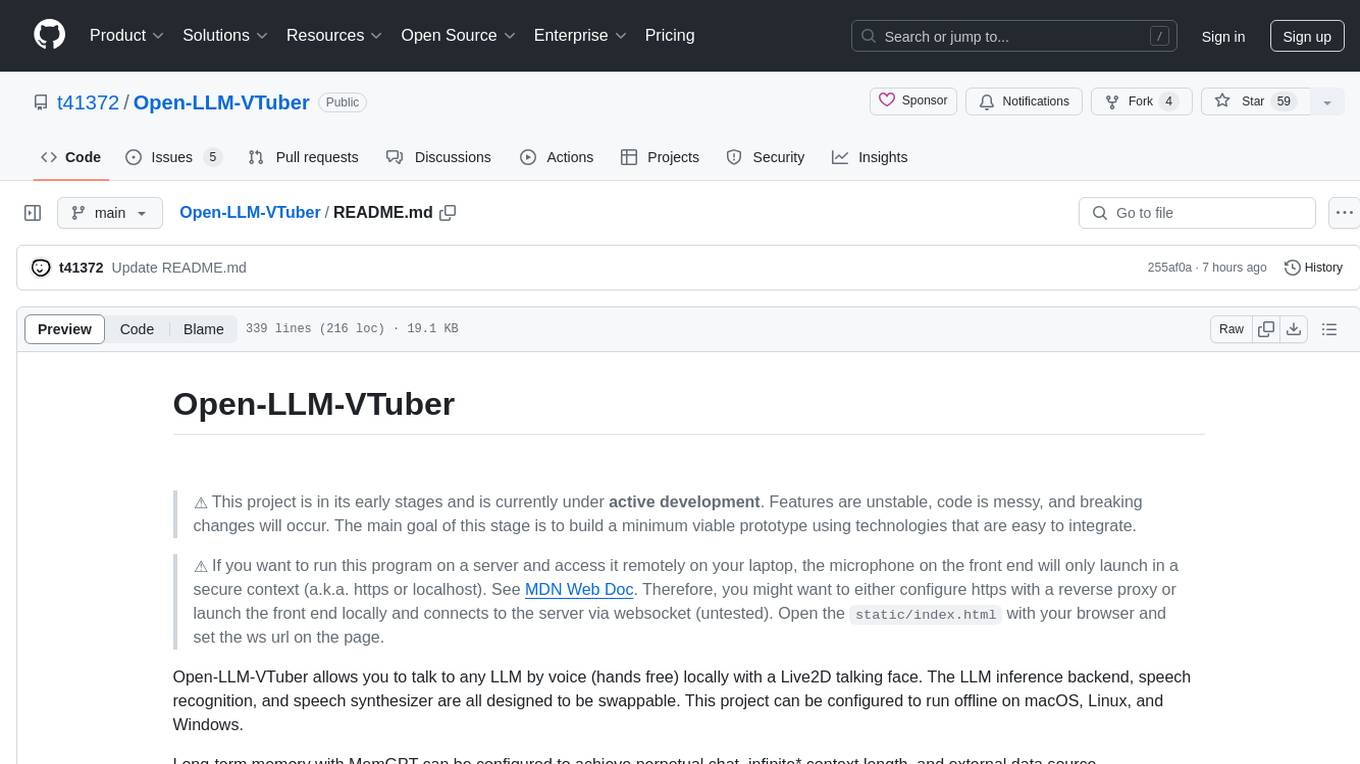Click the Sign in link
This screenshot has width=1360, height=764.
[1223, 36]
